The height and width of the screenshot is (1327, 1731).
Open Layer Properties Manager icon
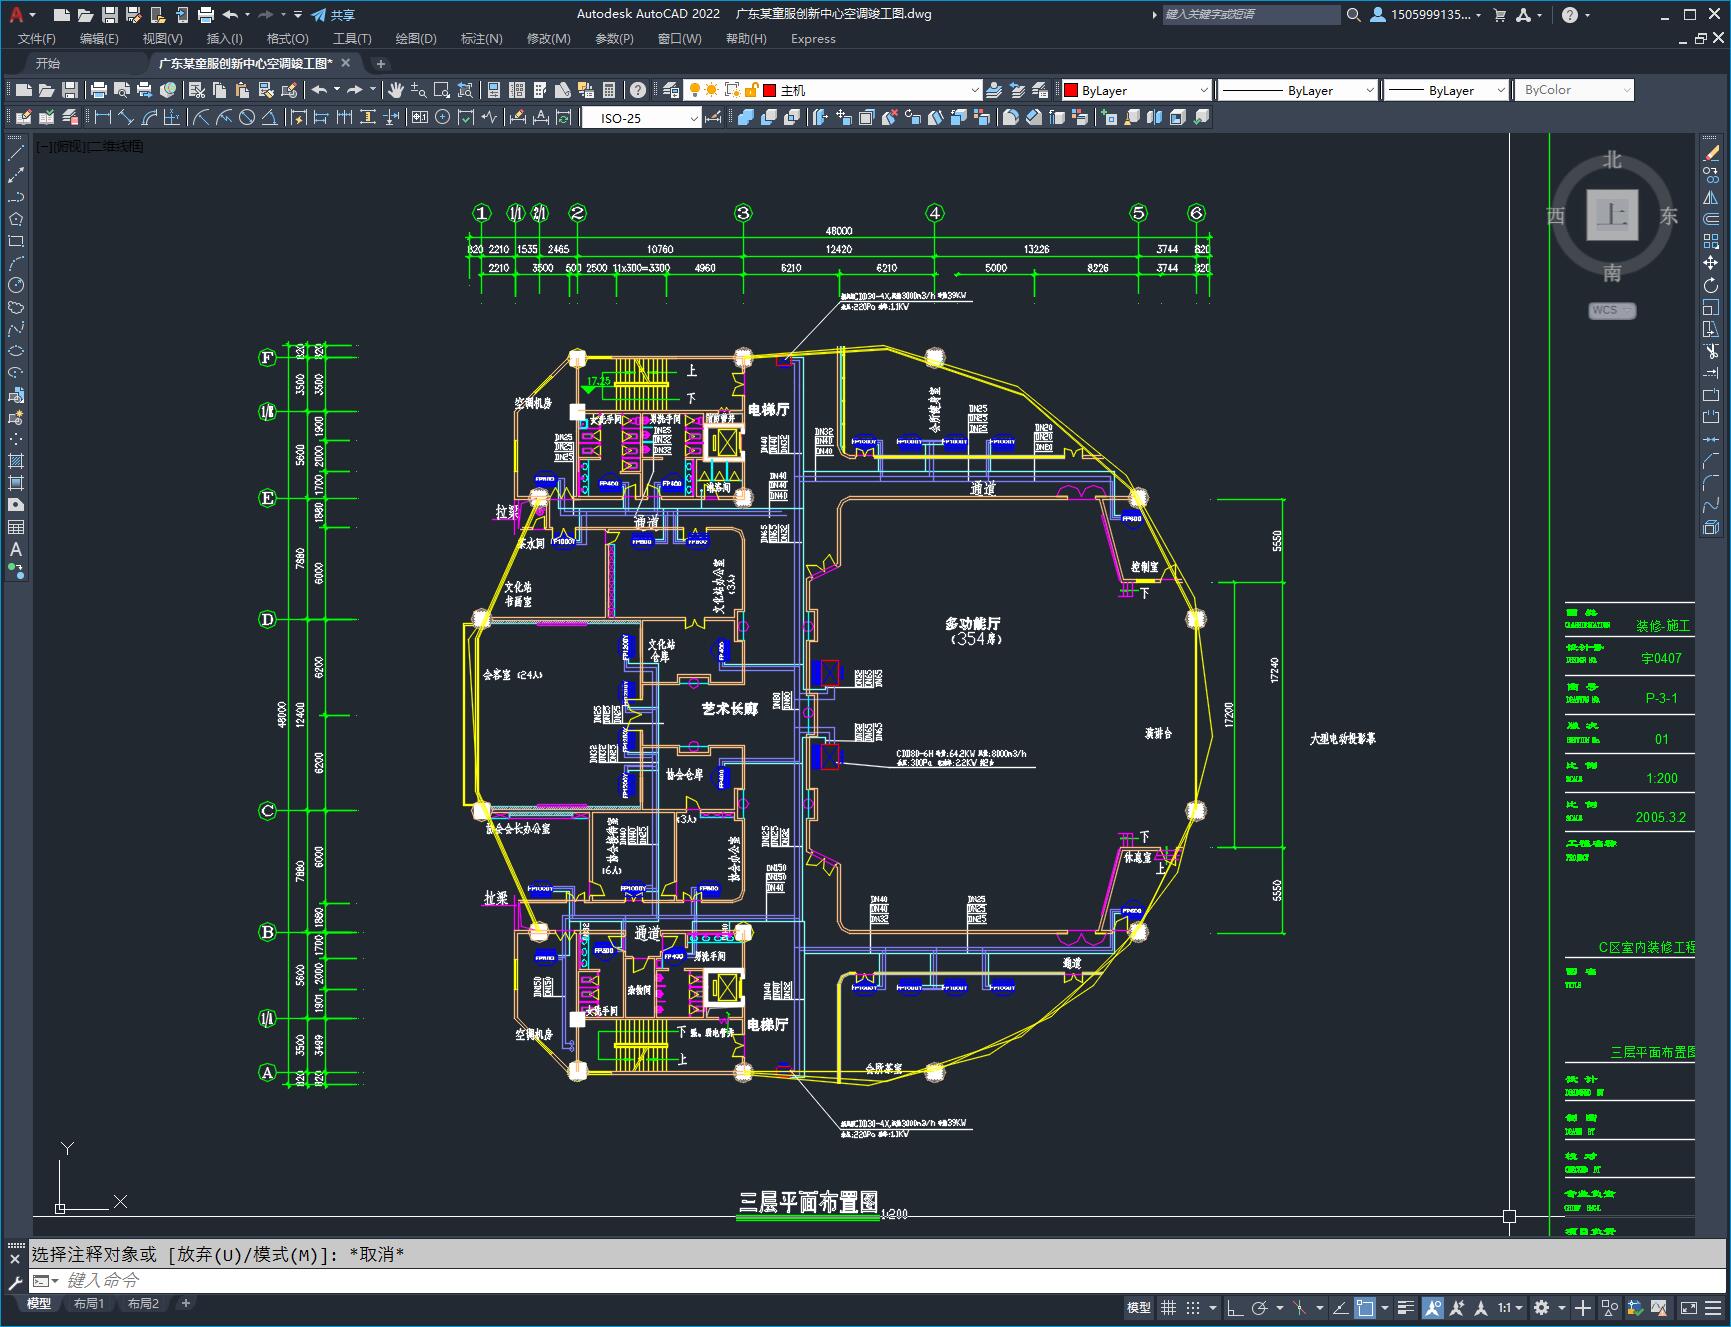point(671,90)
